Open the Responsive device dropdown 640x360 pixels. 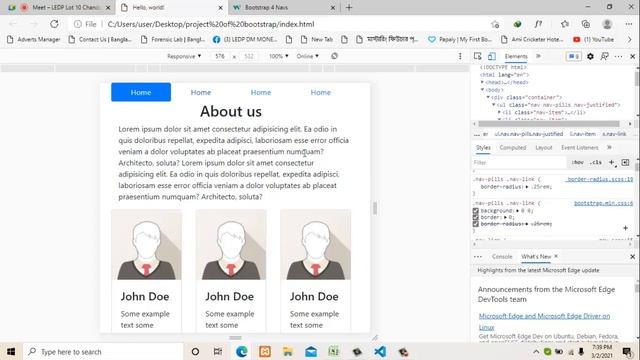point(184,56)
